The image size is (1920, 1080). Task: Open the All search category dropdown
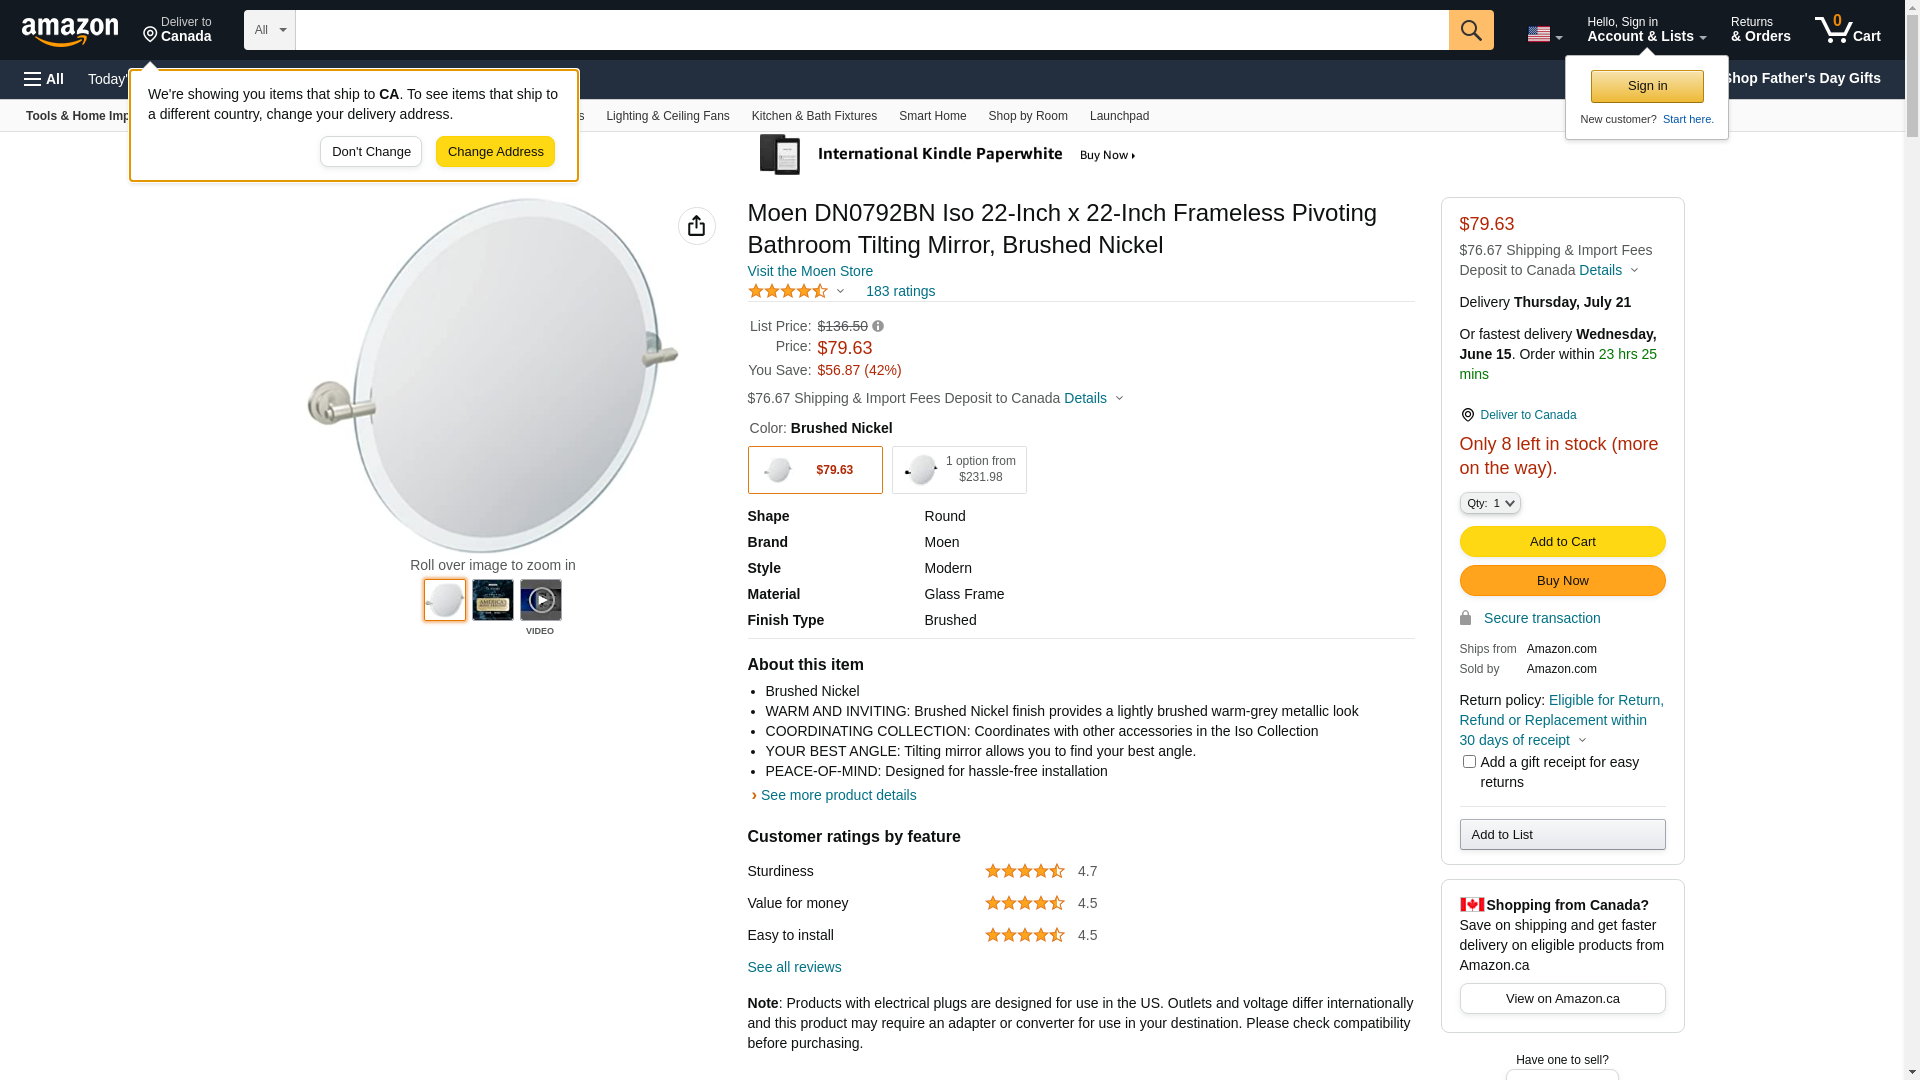point(269,30)
